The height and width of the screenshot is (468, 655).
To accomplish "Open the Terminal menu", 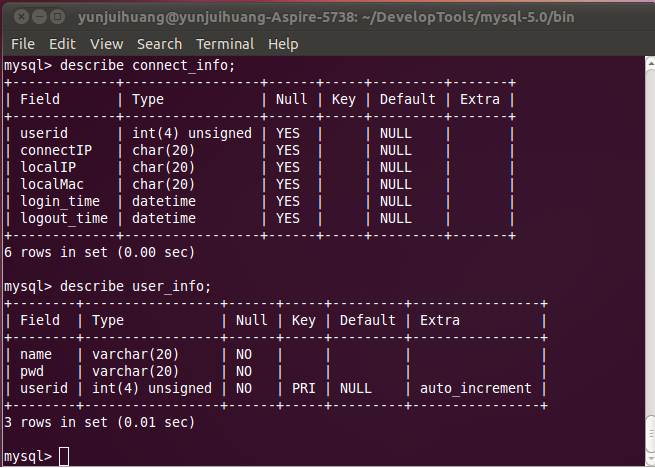I will pos(225,44).
